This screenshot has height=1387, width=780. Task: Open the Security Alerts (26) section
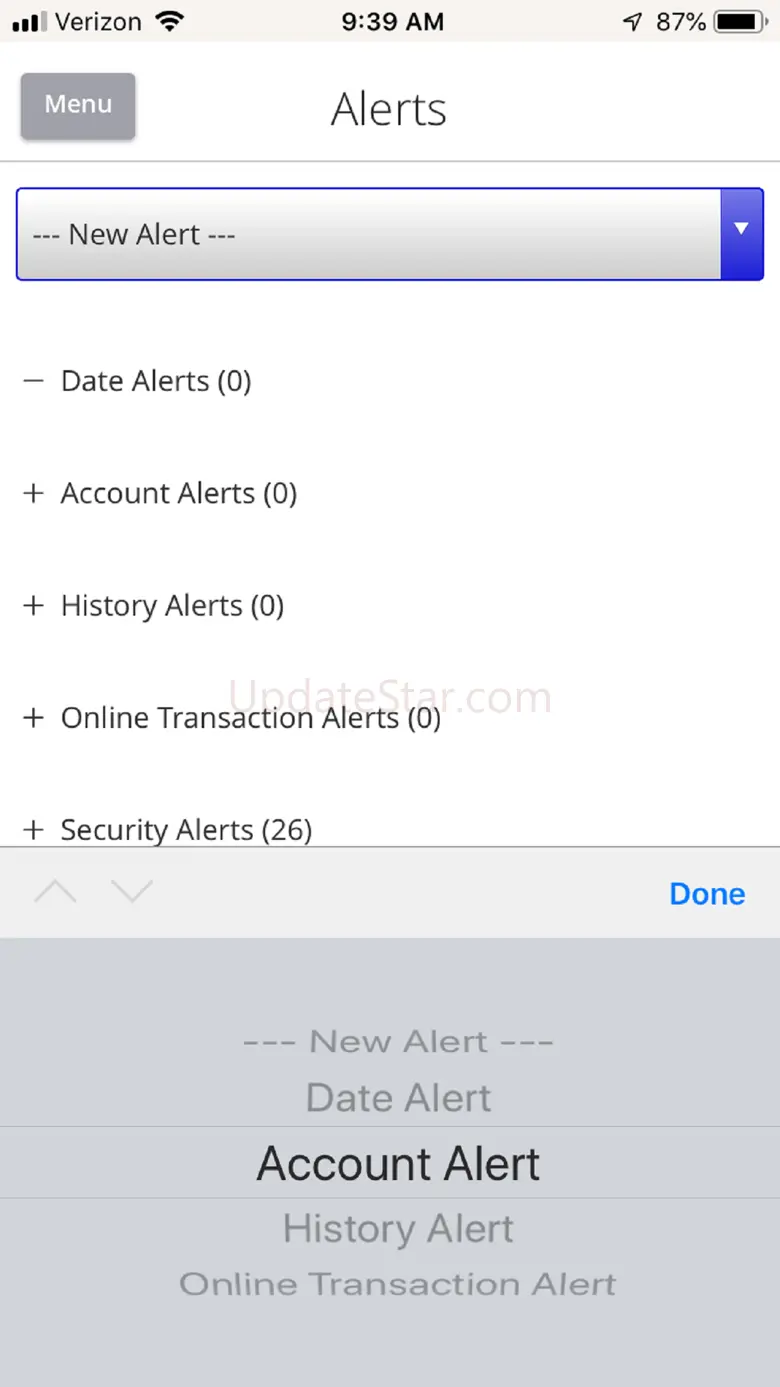click(186, 830)
